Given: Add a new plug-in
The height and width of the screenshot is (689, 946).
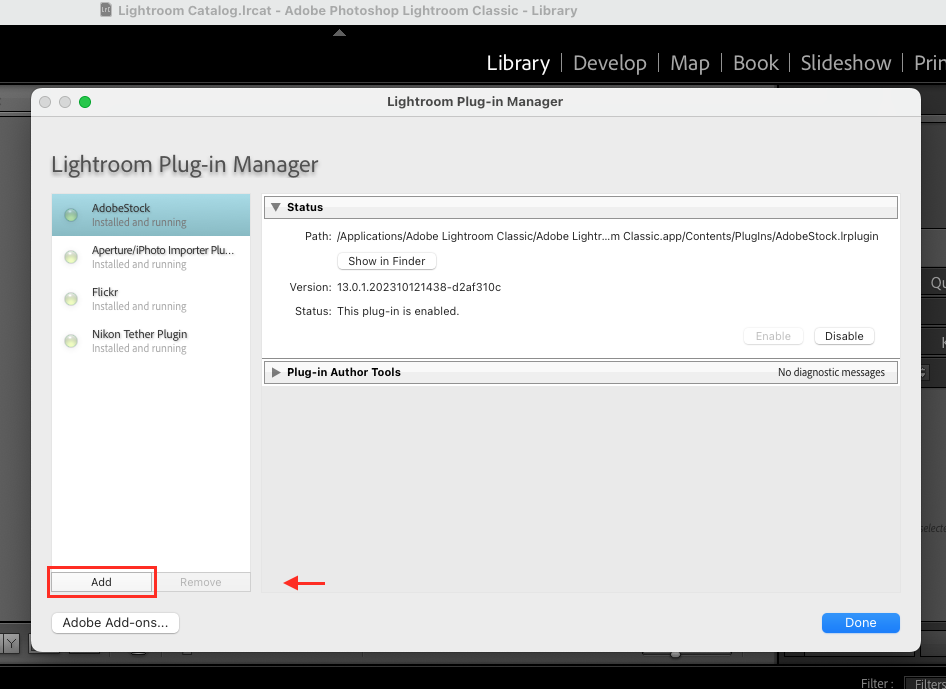Looking at the screenshot, I should [x=101, y=582].
